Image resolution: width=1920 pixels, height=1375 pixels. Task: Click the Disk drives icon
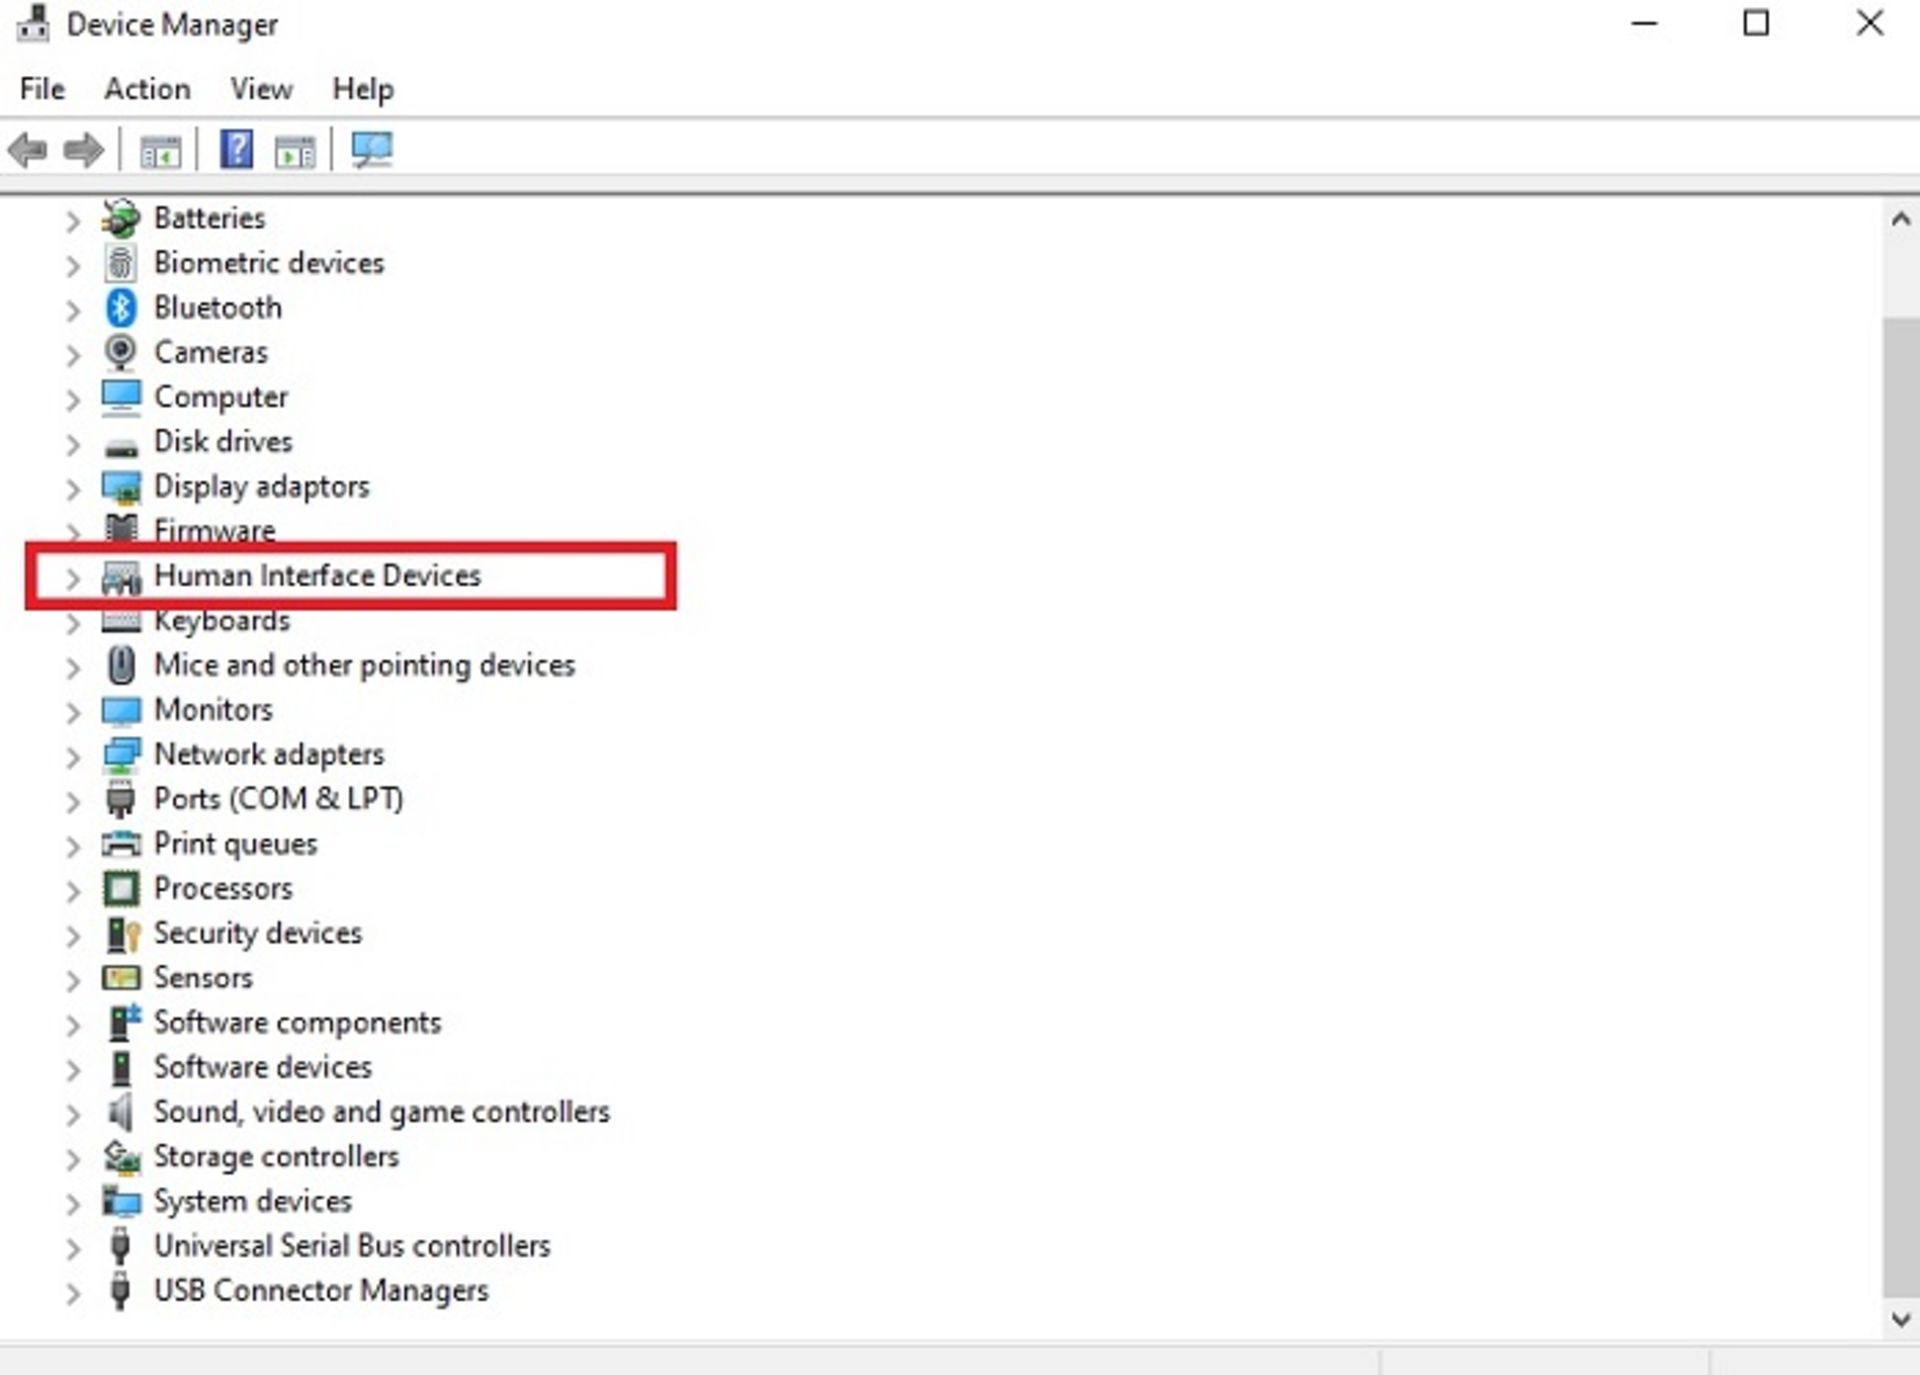tap(121, 447)
